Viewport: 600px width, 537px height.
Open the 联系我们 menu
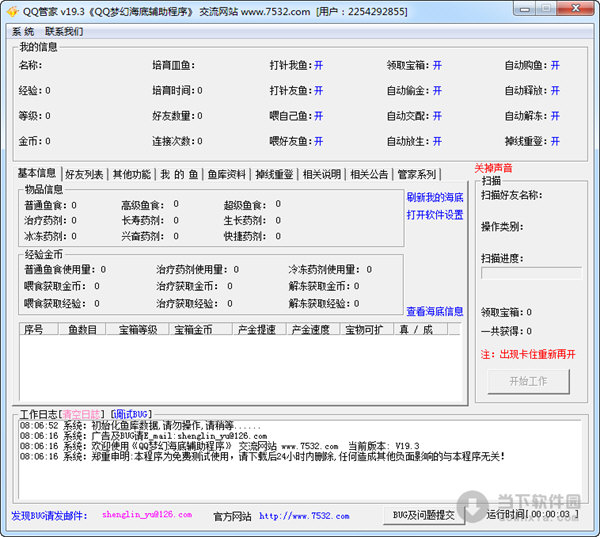(x=64, y=31)
